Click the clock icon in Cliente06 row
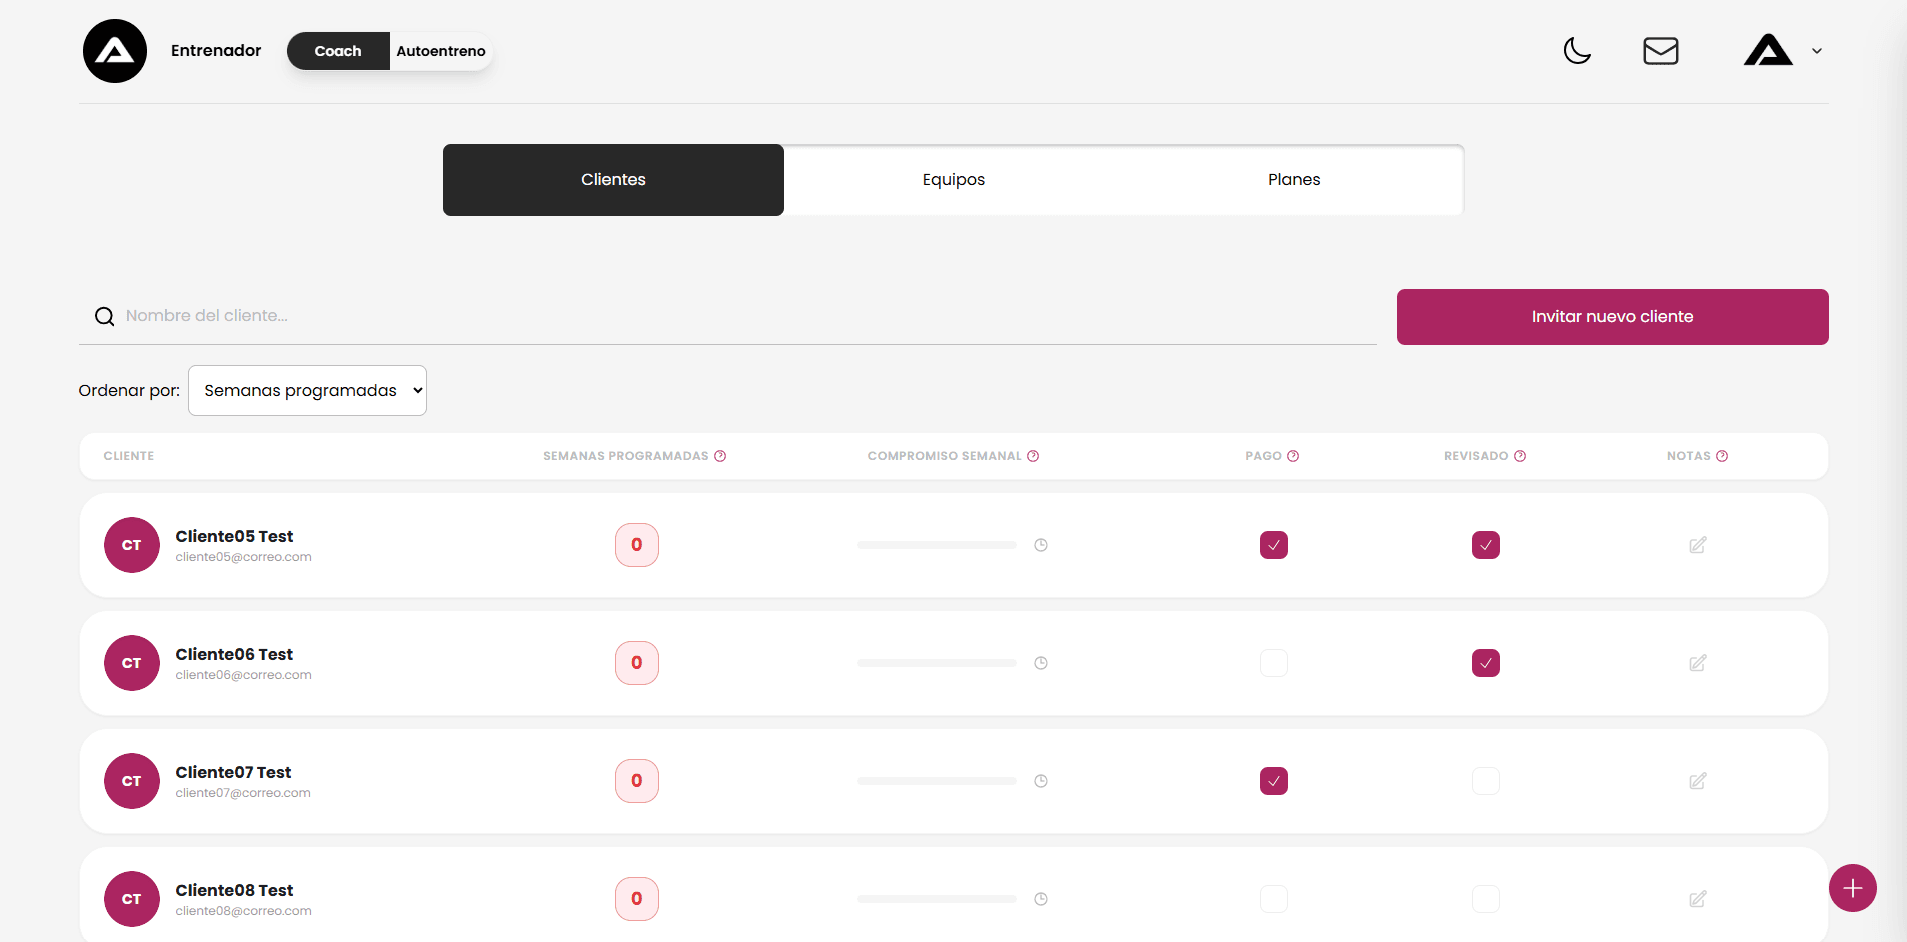The image size is (1907, 942). [1040, 663]
